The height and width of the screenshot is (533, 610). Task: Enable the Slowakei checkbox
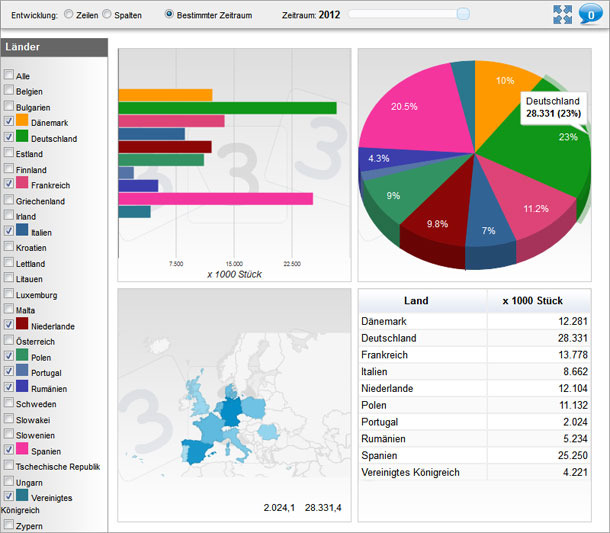(9, 418)
